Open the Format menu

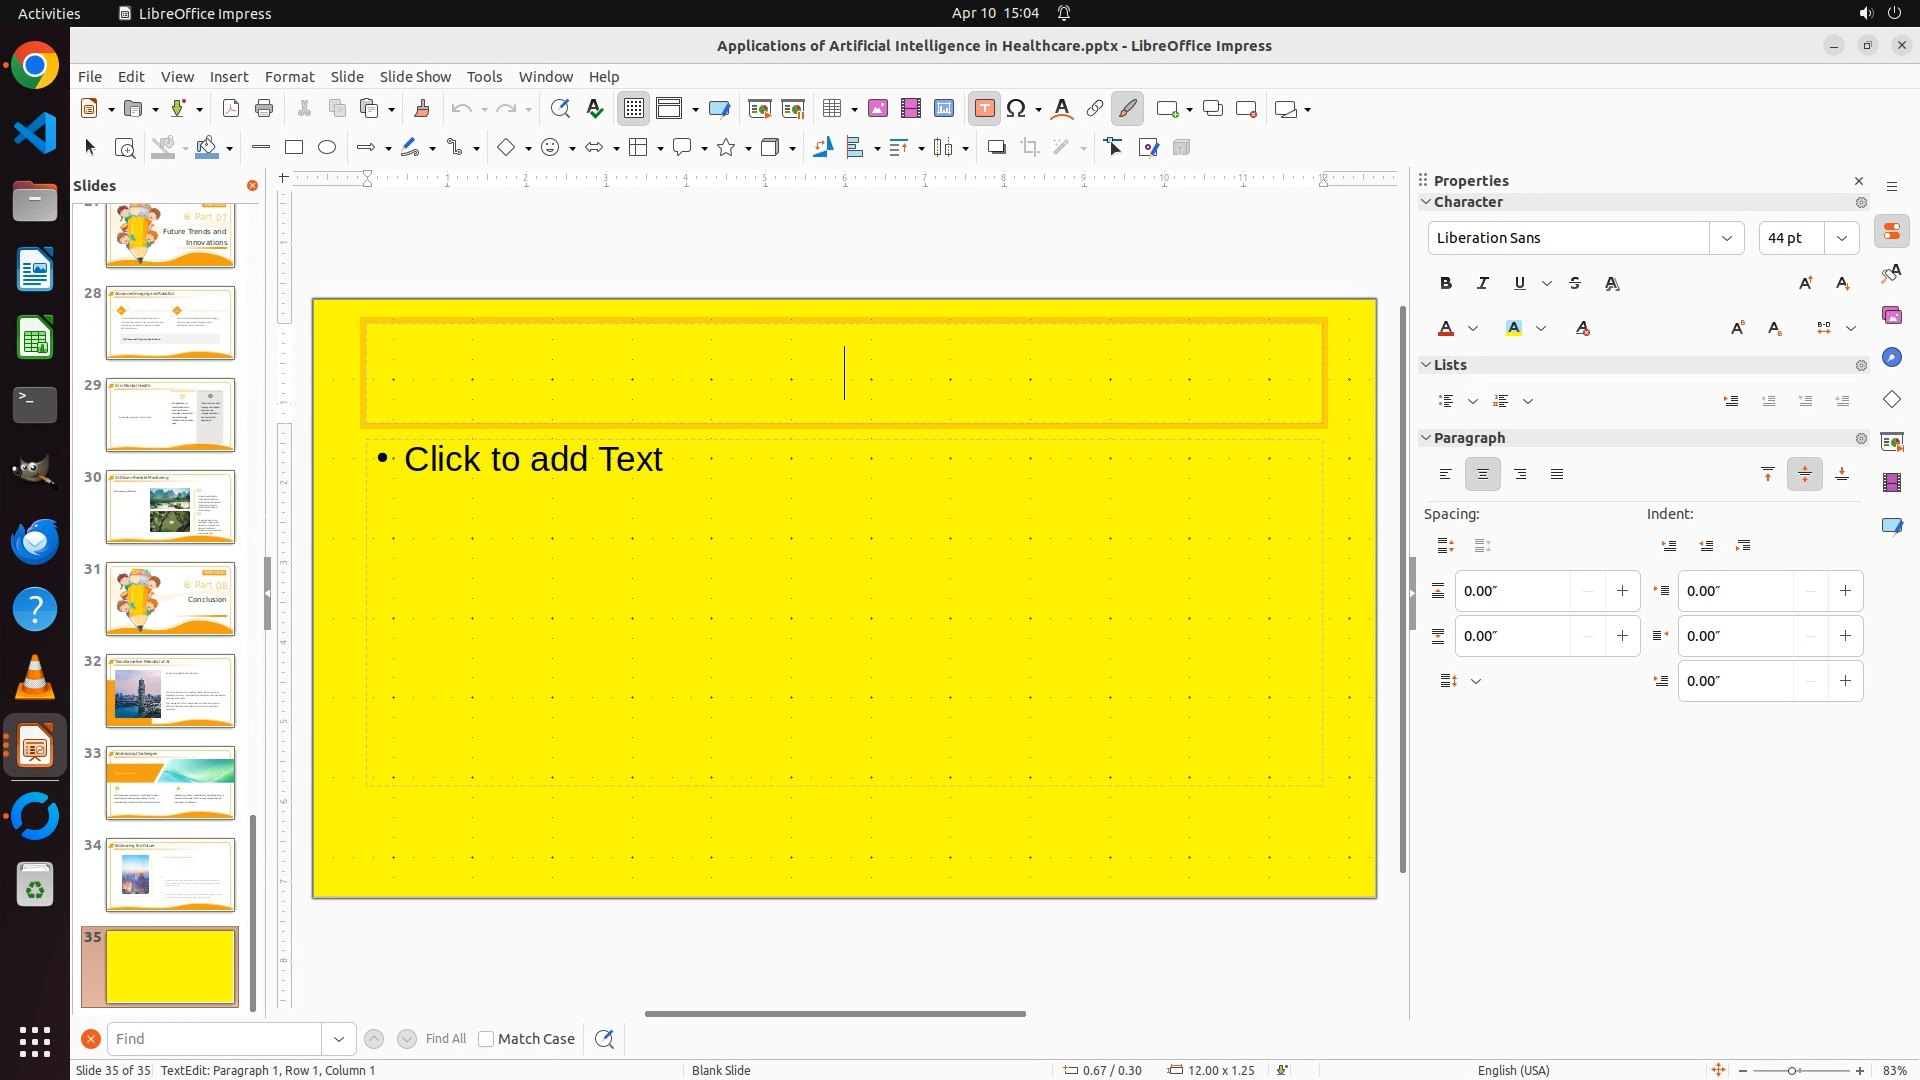(289, 77)
